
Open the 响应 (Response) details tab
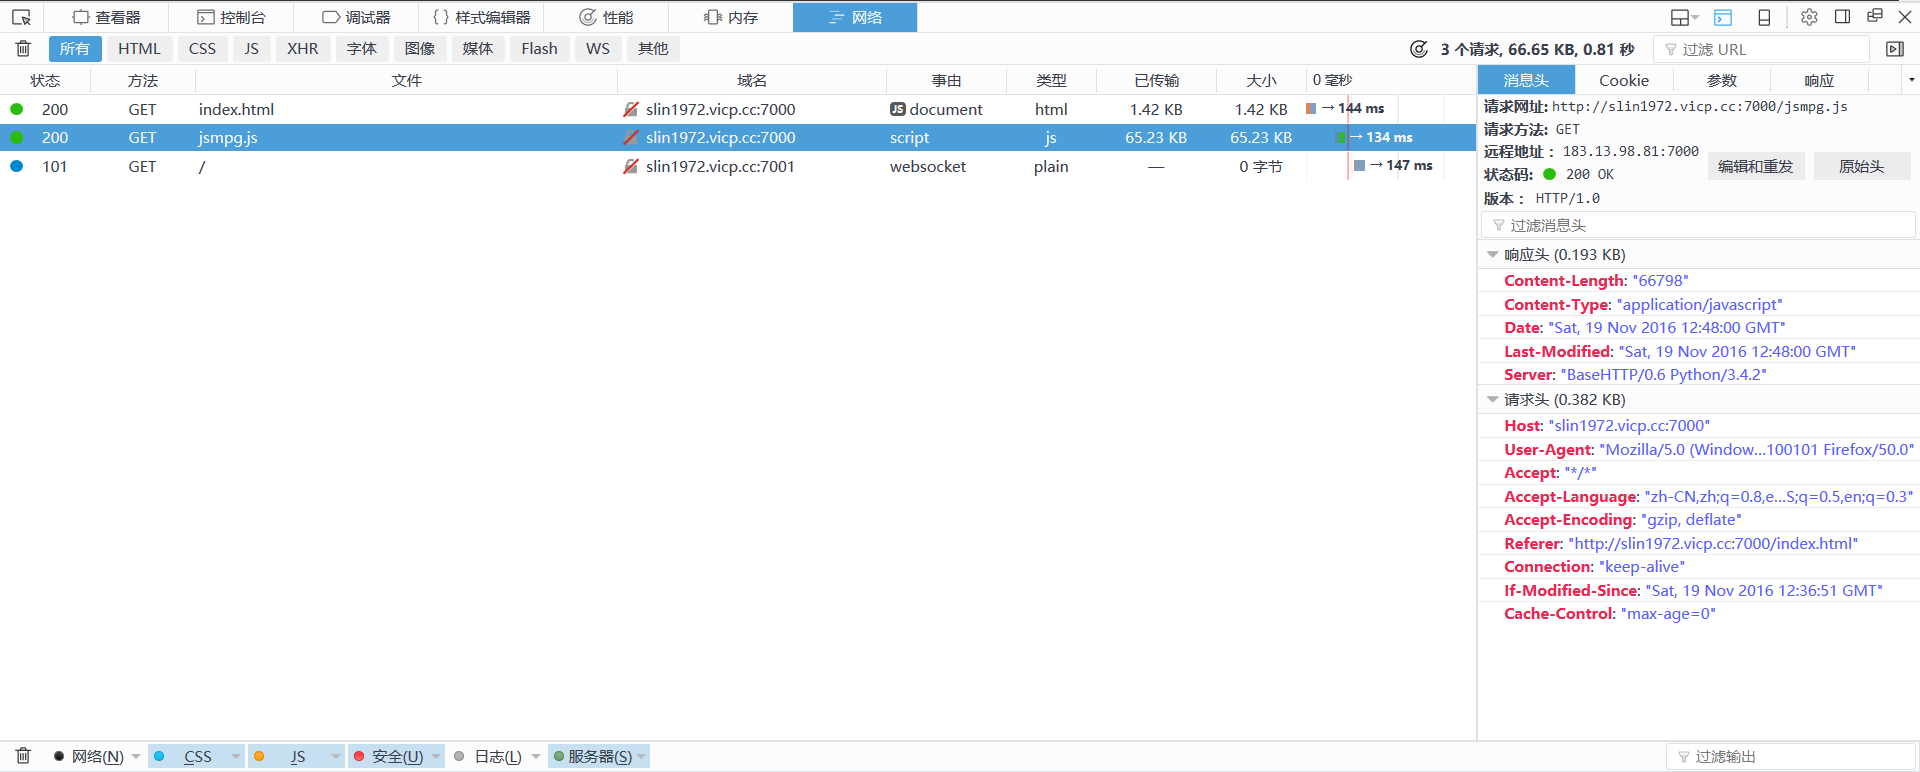[x=1820, y=80]
